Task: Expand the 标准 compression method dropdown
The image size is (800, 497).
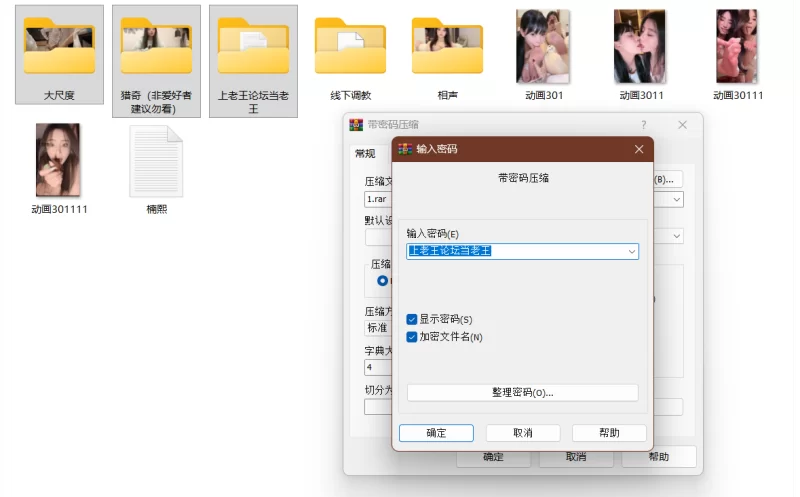Action: [x=380, y=327]
